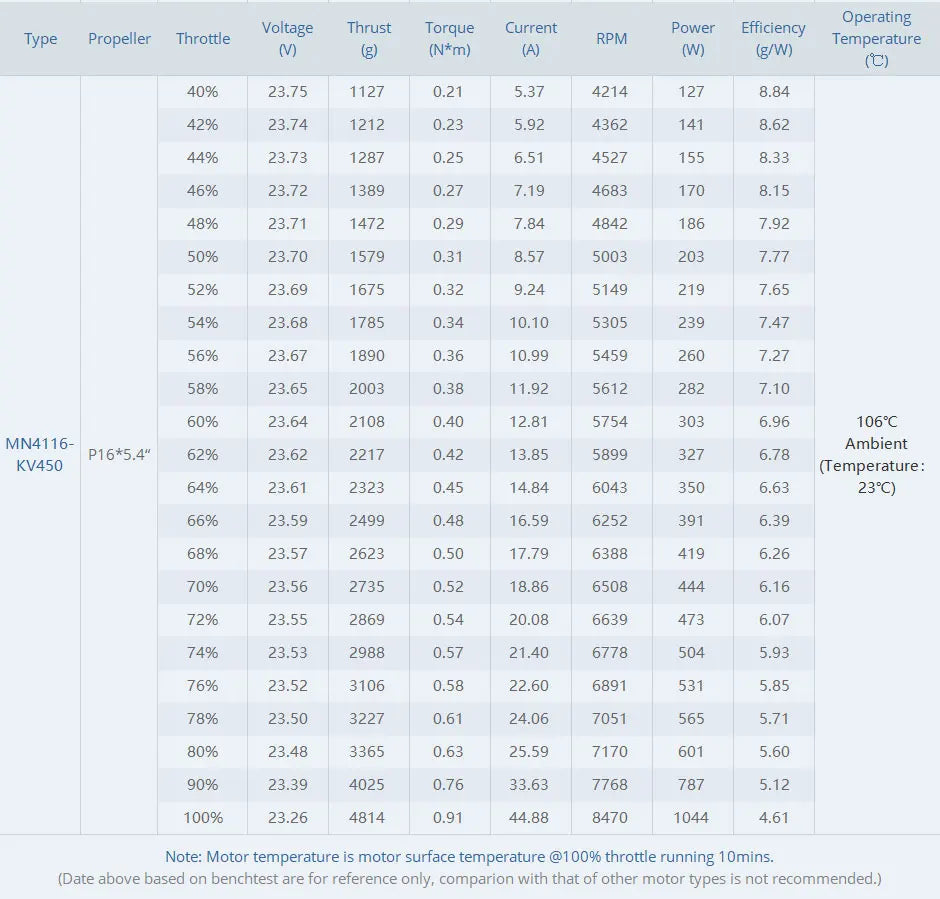Click the 8.84 efficiency value
This screenshot has height=899, width=940.
(774, 92)
